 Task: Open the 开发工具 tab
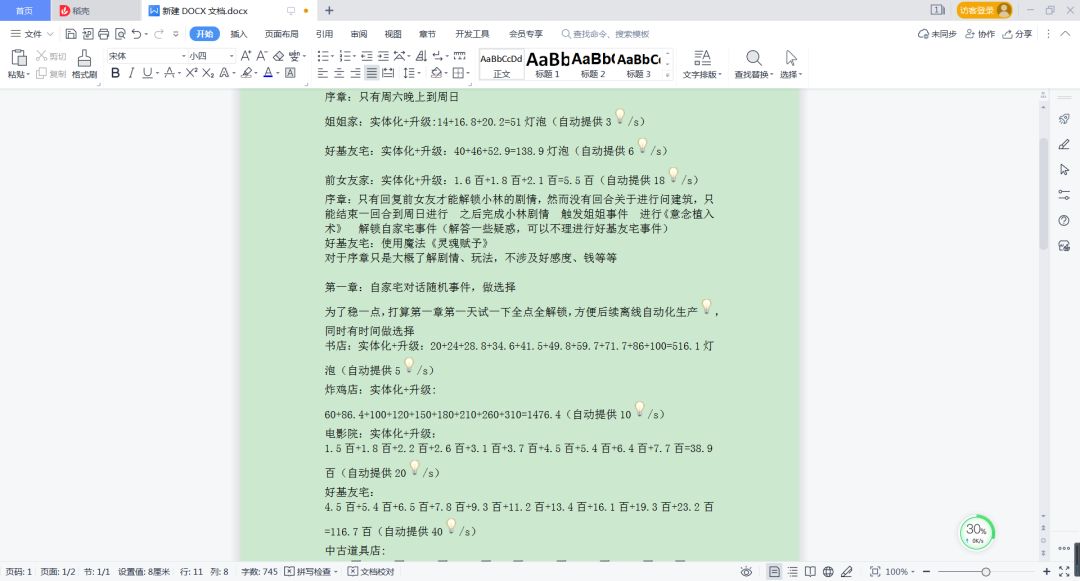pos(472,34)
